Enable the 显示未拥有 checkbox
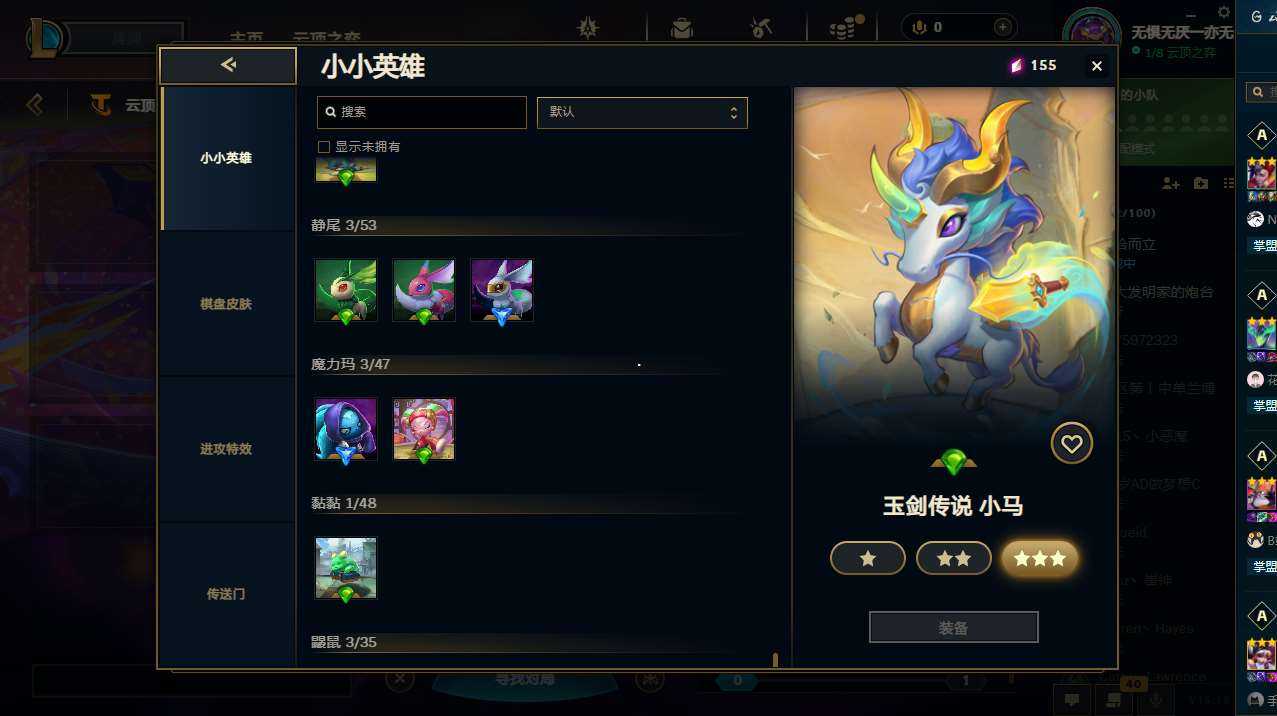Viewport: 1277px width, 716px height. pos(324,147)
